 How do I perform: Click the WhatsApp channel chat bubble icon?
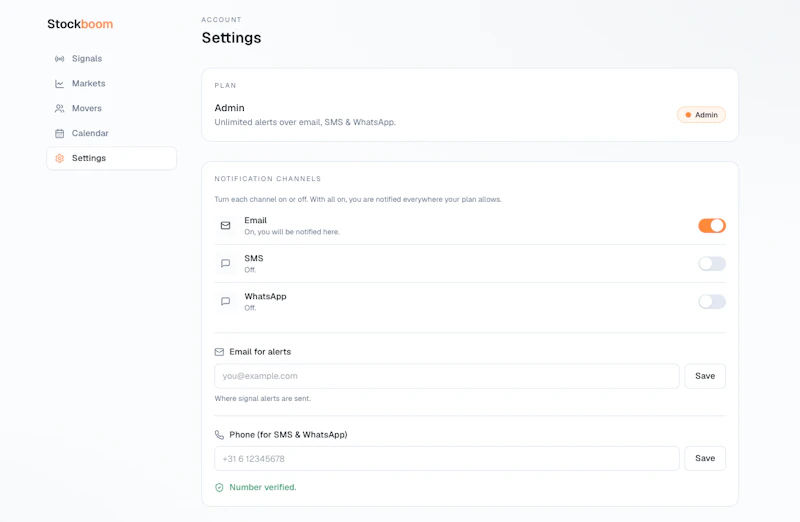(x=226, y=302)
